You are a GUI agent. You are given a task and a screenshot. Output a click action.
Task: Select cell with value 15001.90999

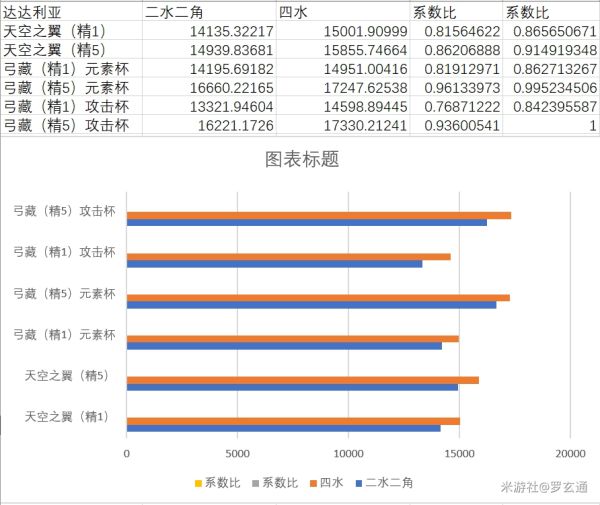[342, 31]
